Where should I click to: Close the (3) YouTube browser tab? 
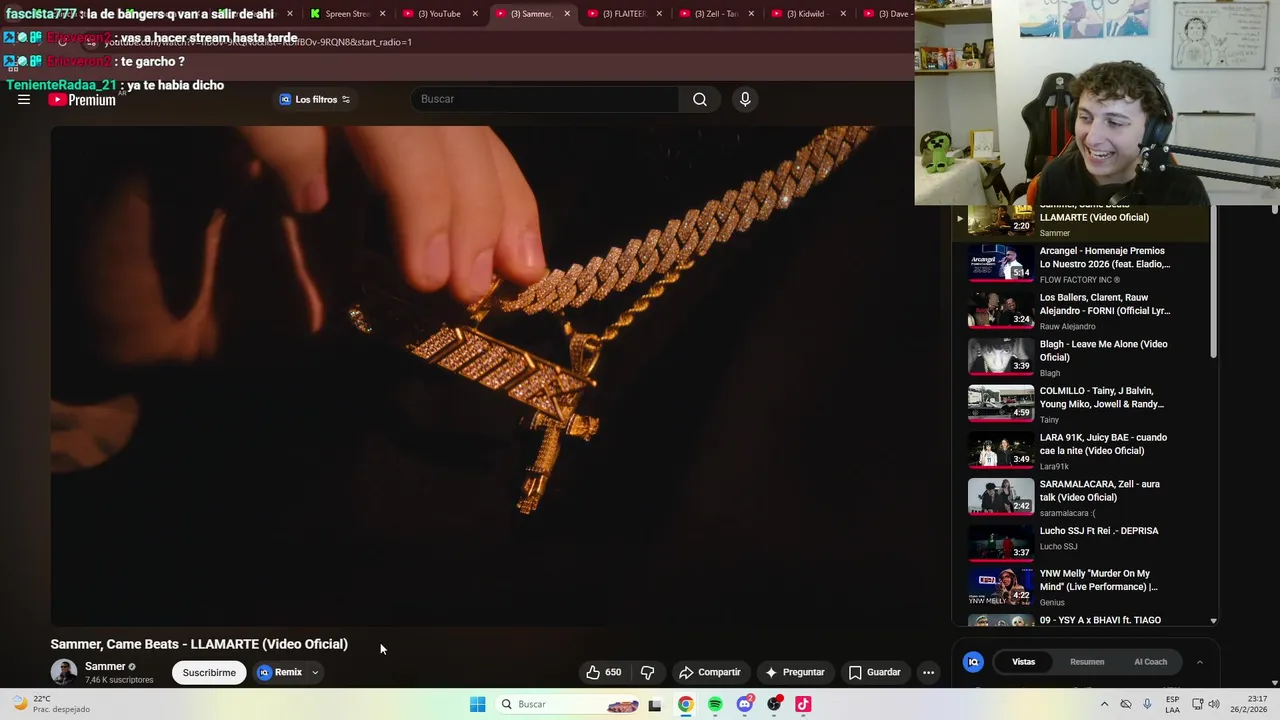point(475,14)
